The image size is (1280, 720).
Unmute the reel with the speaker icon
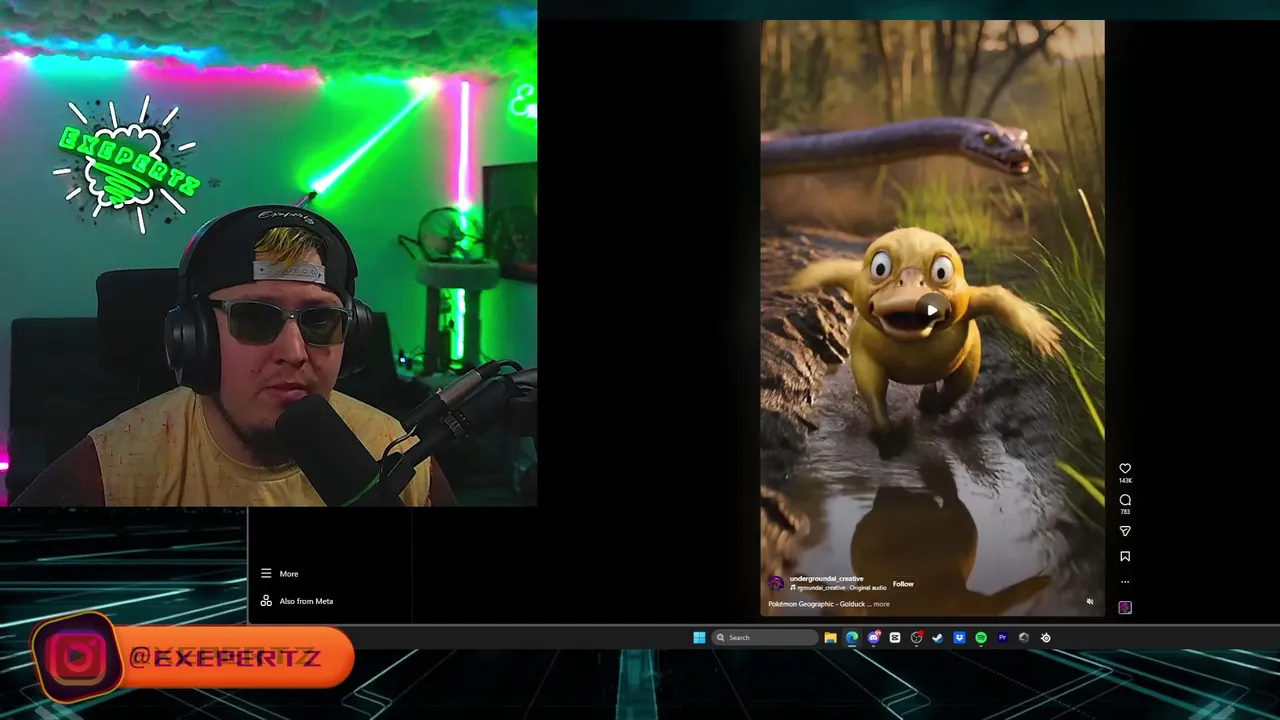1090,602
